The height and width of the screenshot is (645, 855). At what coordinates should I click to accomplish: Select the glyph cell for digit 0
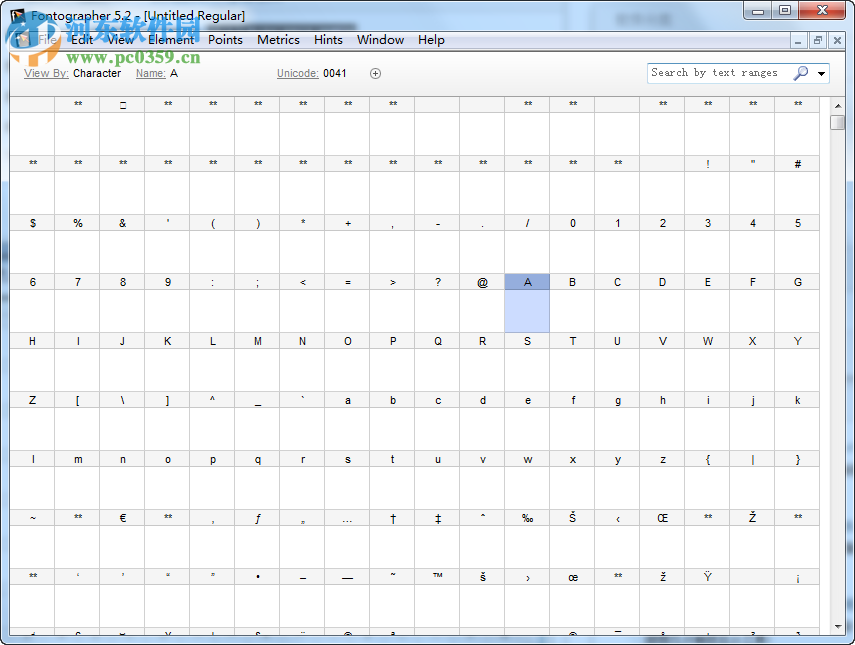click(x=573, y=244)
